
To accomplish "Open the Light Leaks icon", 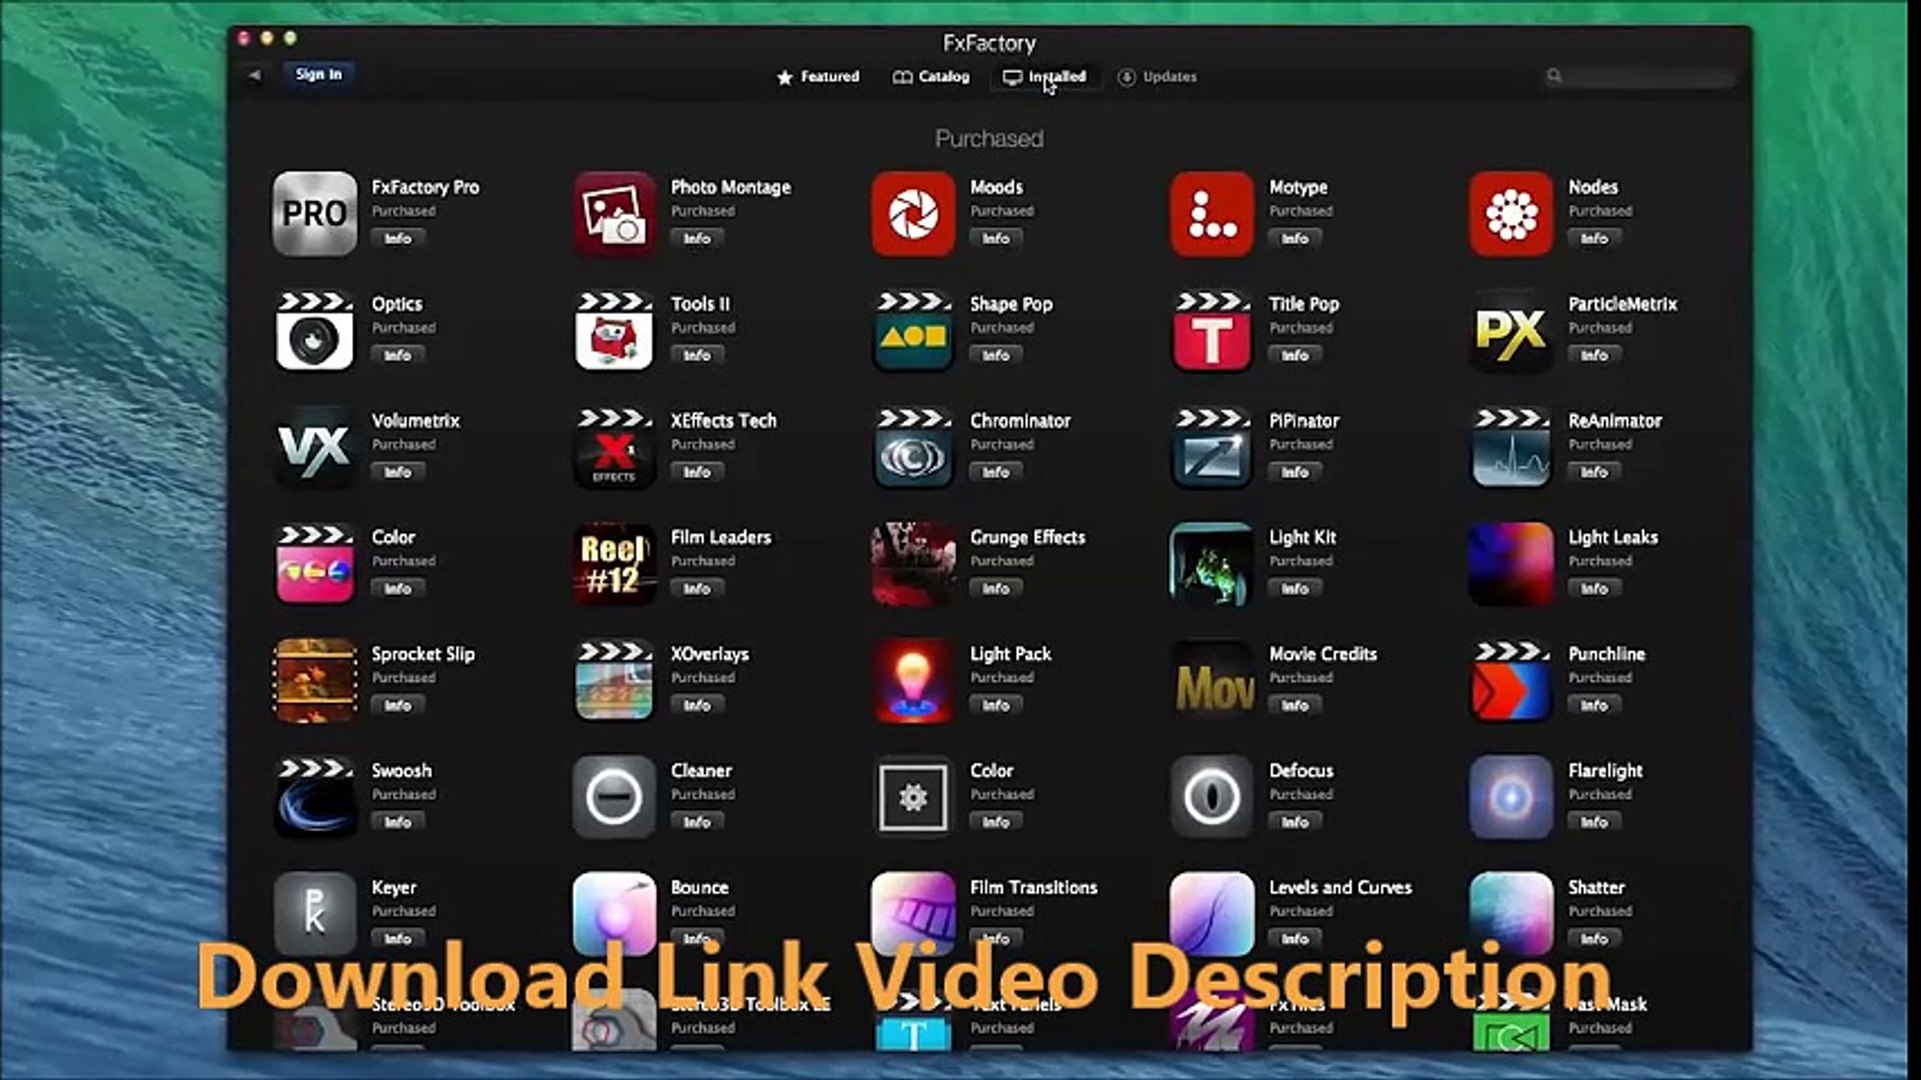I will pyautogui.click(x=1511, y=564).
